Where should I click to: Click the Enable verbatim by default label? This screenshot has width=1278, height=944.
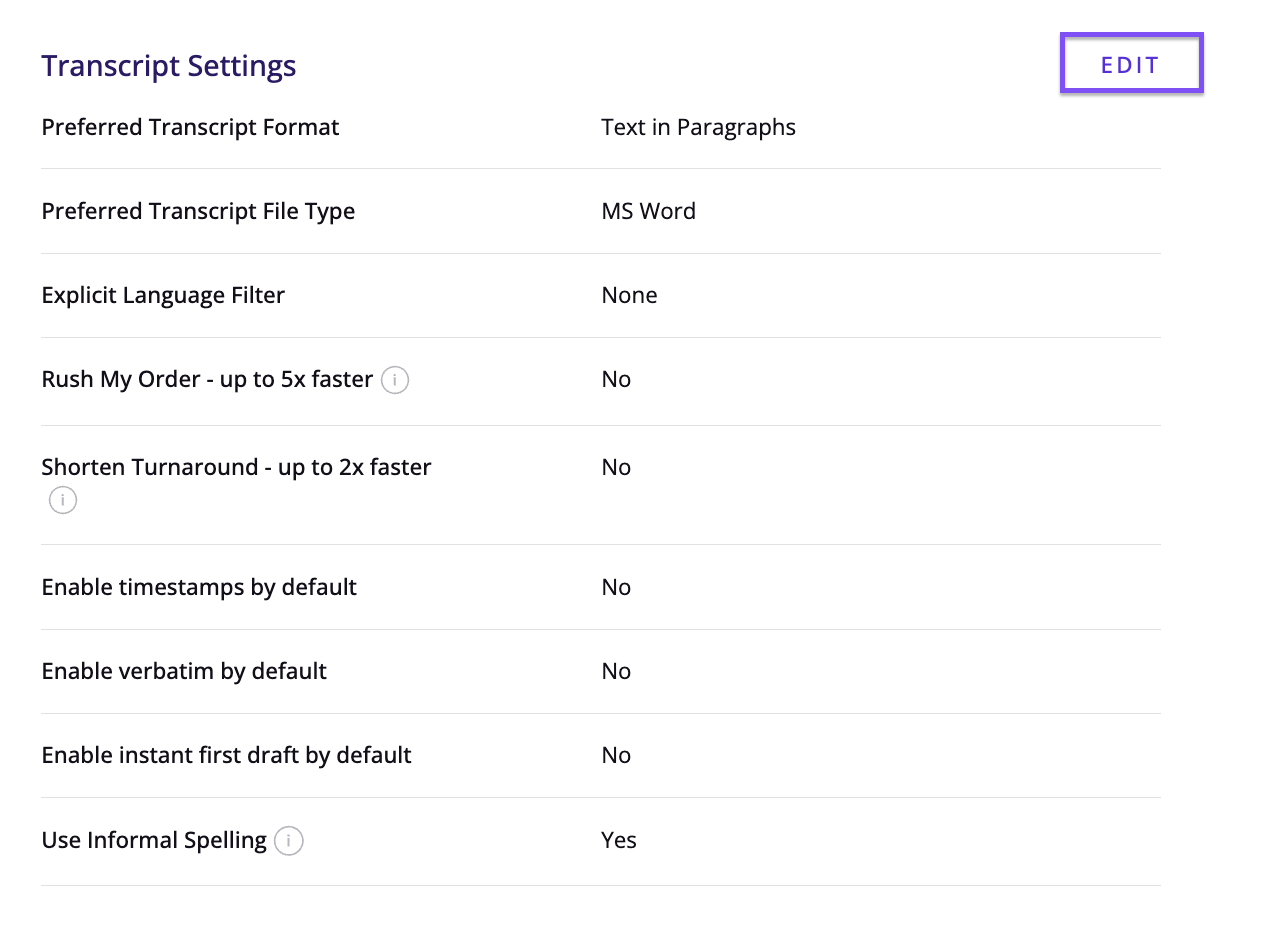tap(184, 672)
